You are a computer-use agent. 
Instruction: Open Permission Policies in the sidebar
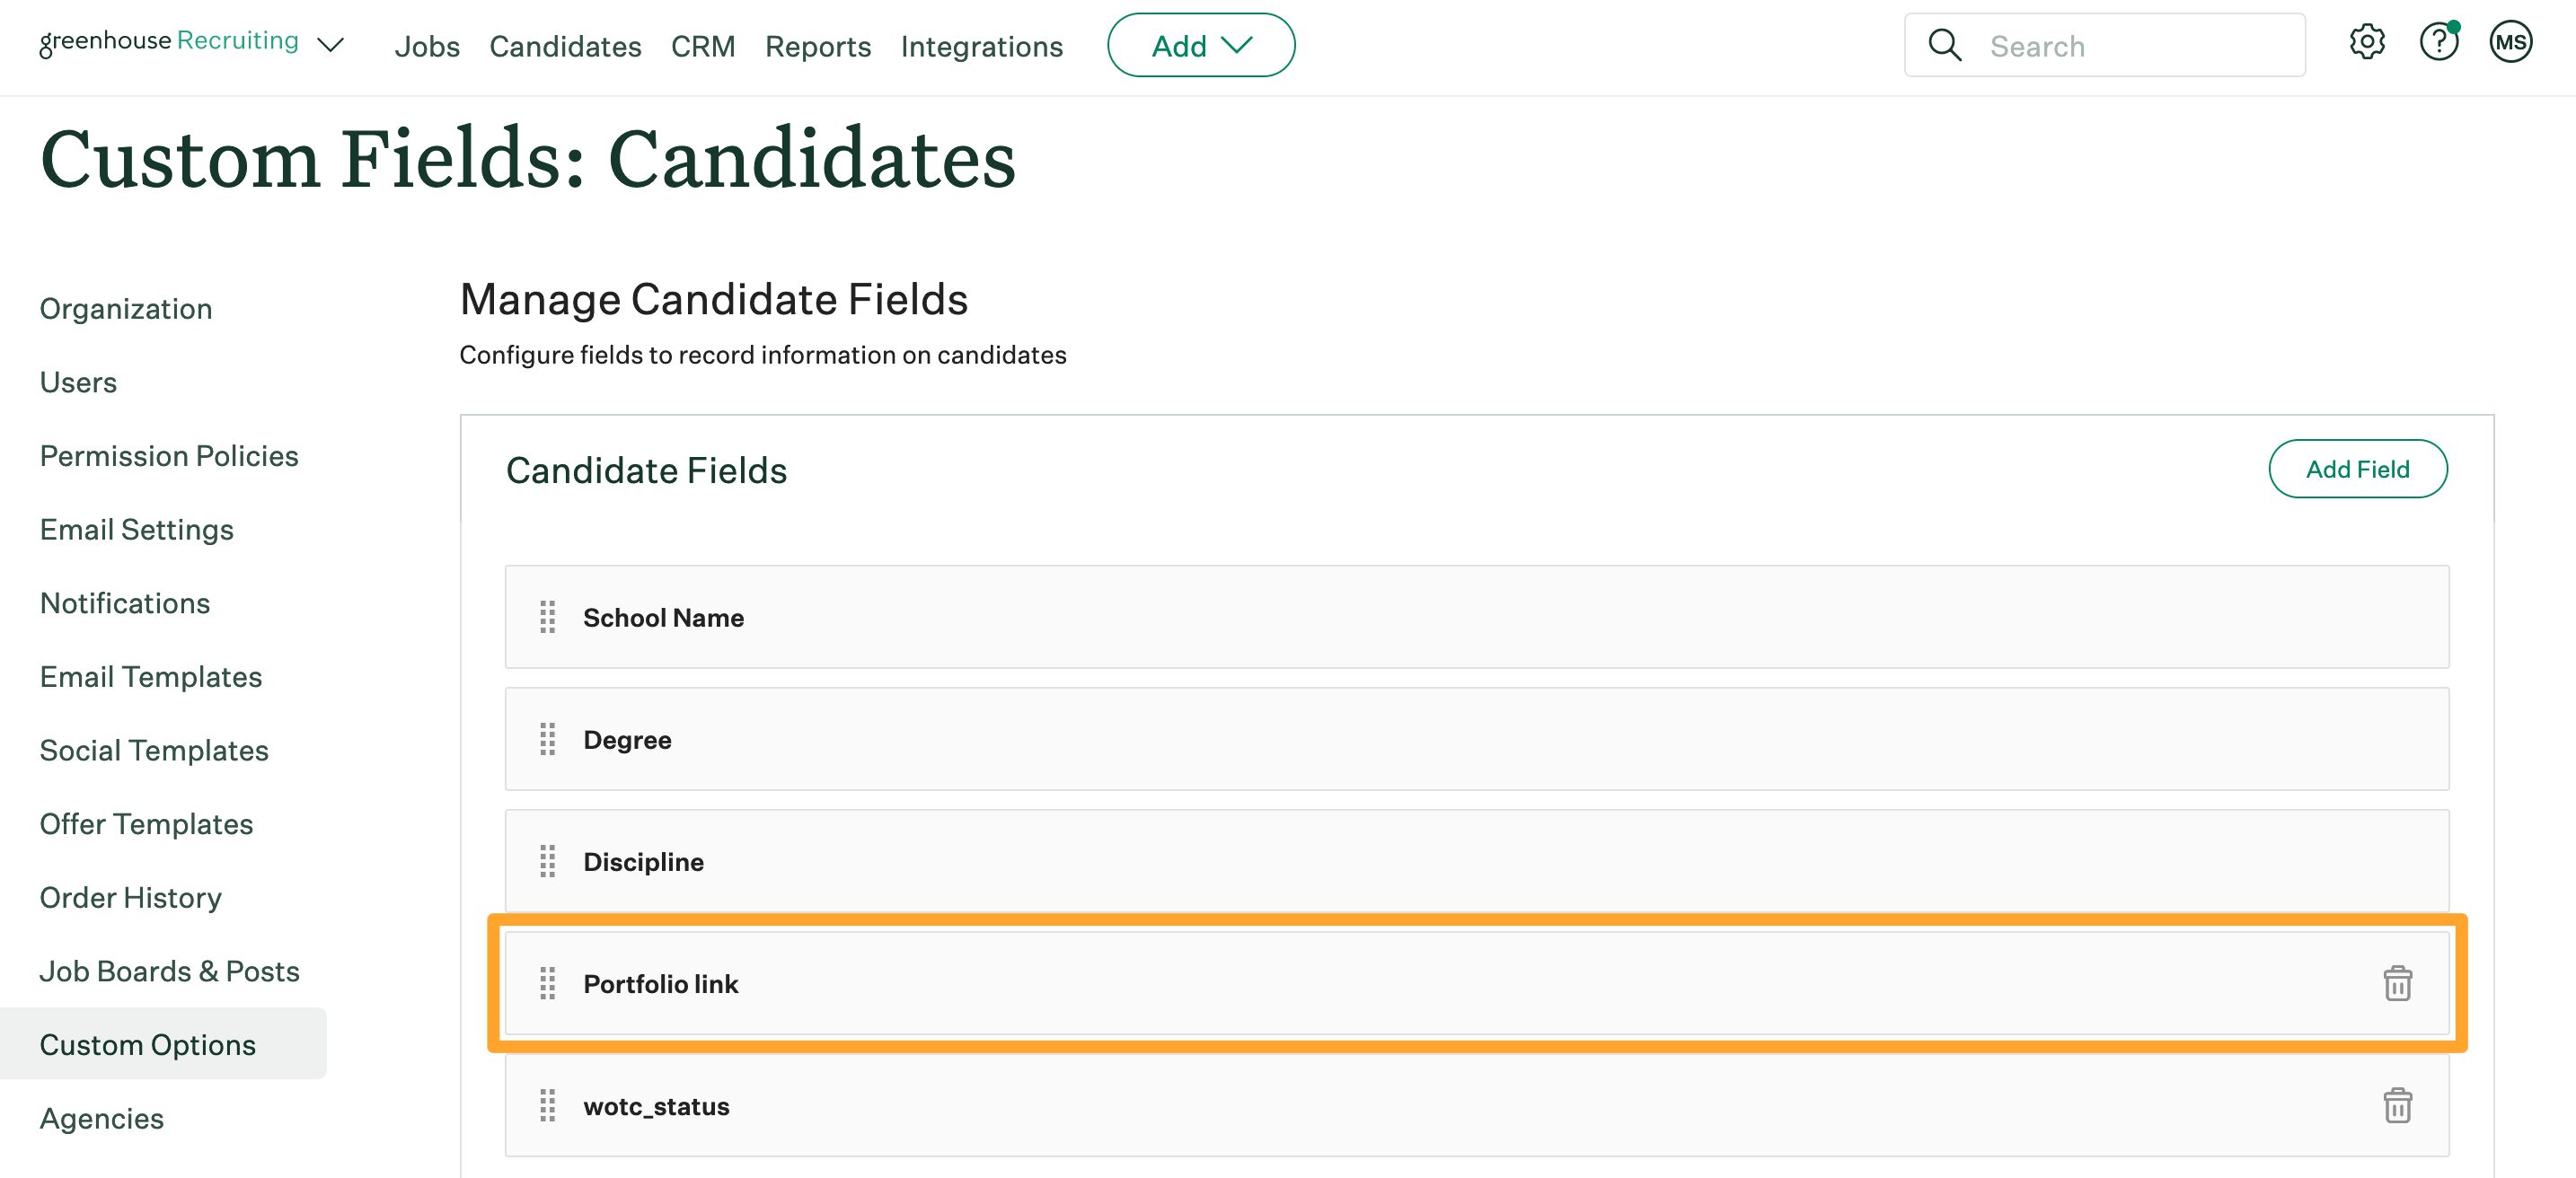[x=169, y=455]
